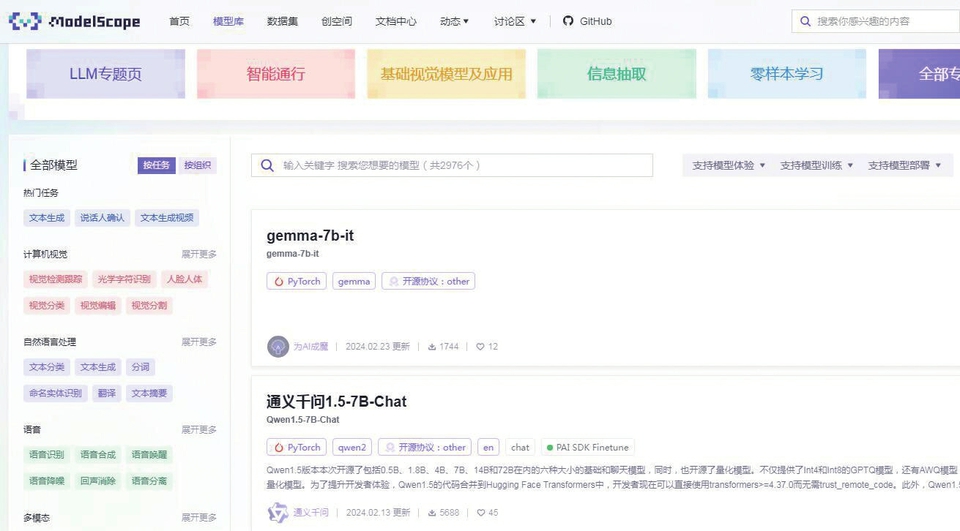960x531 pixels.
Task: Click Qwen1.5-7B-Chat download count icon
Action: click(432, 513)
